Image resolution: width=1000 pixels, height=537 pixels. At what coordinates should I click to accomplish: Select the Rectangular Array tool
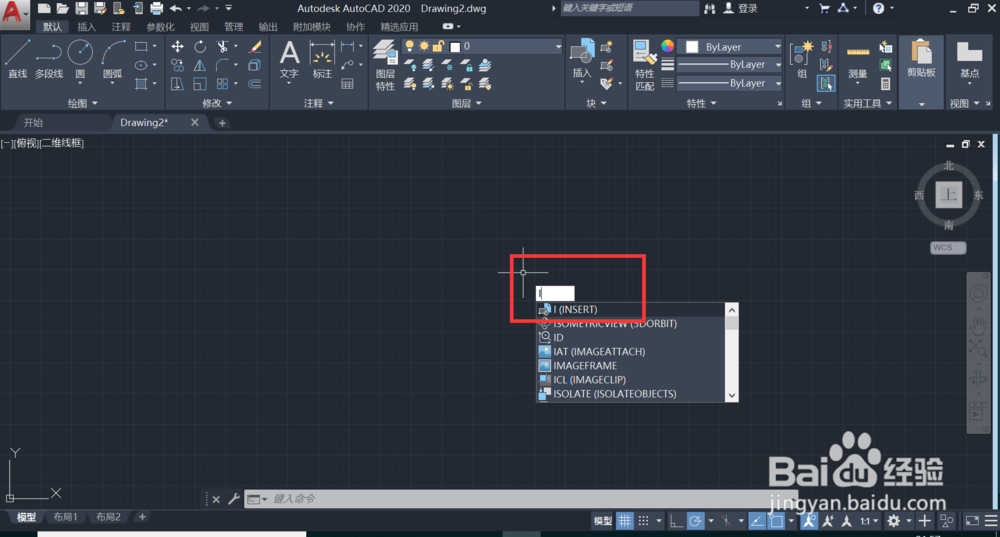(222, 84)
